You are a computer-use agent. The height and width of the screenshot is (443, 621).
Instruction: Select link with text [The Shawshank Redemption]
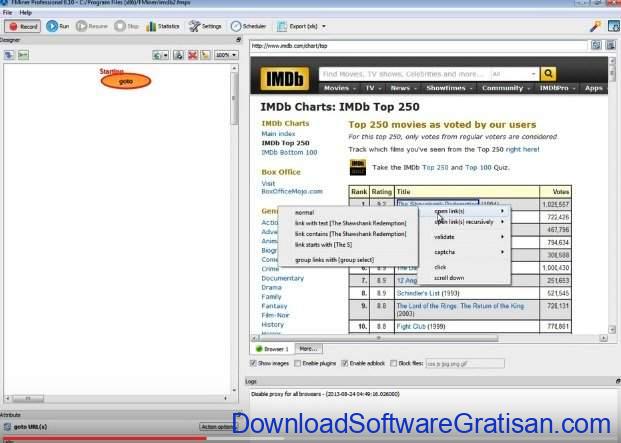[348, 223]
